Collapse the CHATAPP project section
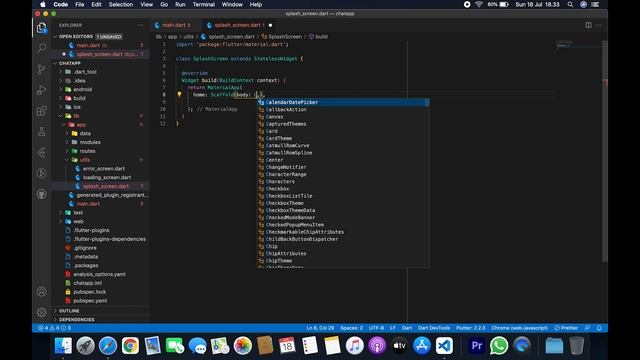 coord(70,63)
